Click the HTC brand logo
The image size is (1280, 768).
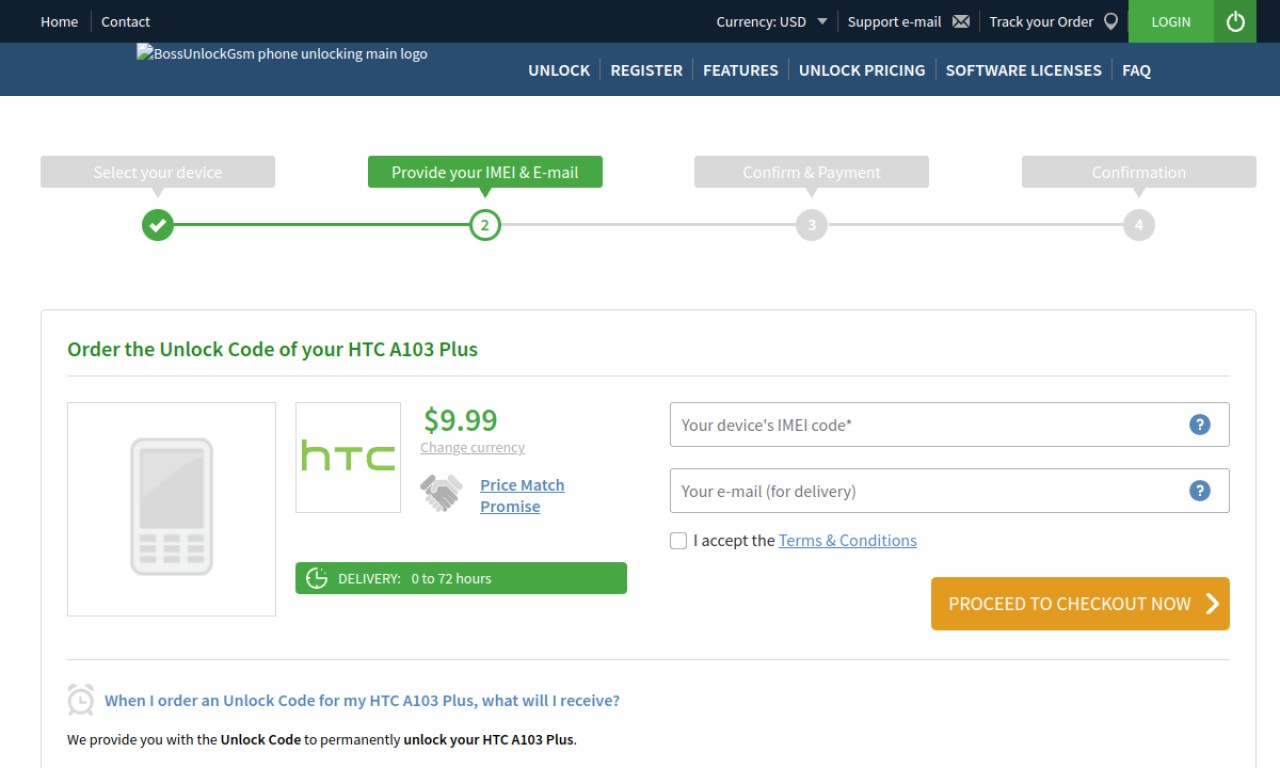point(348,457)
